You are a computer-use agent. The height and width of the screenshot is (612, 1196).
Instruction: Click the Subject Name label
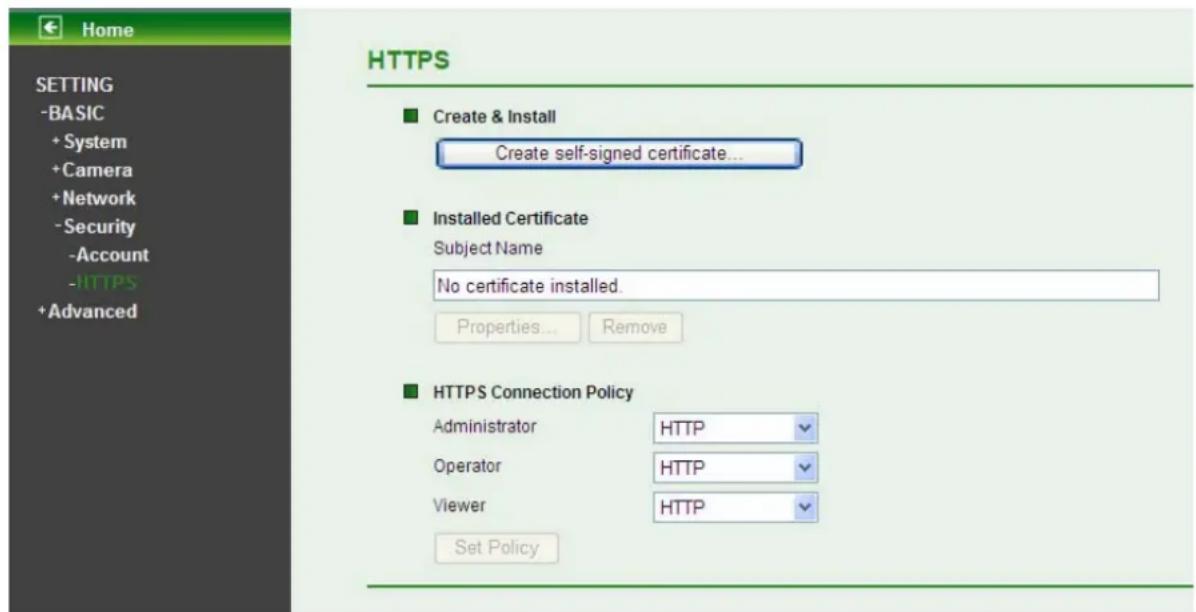pyautogui.click(x=487, y=248)
